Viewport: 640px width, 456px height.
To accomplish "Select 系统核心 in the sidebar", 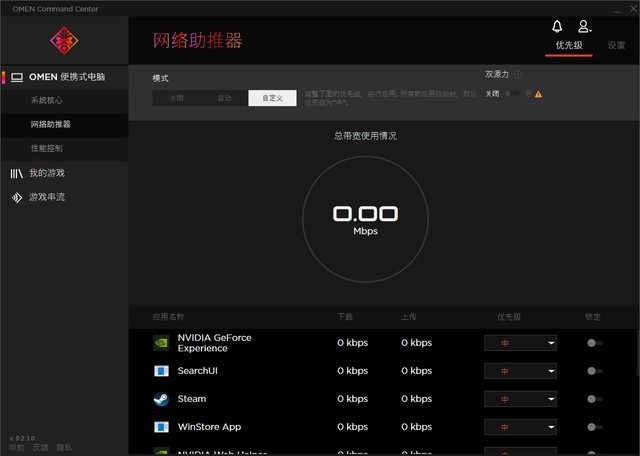I will (64, 100).
